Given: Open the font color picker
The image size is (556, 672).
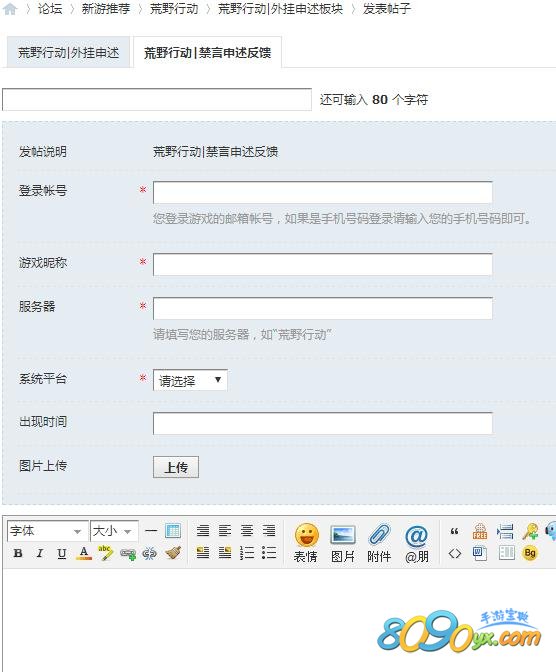Looking at the screenshot, I should 84,553.
